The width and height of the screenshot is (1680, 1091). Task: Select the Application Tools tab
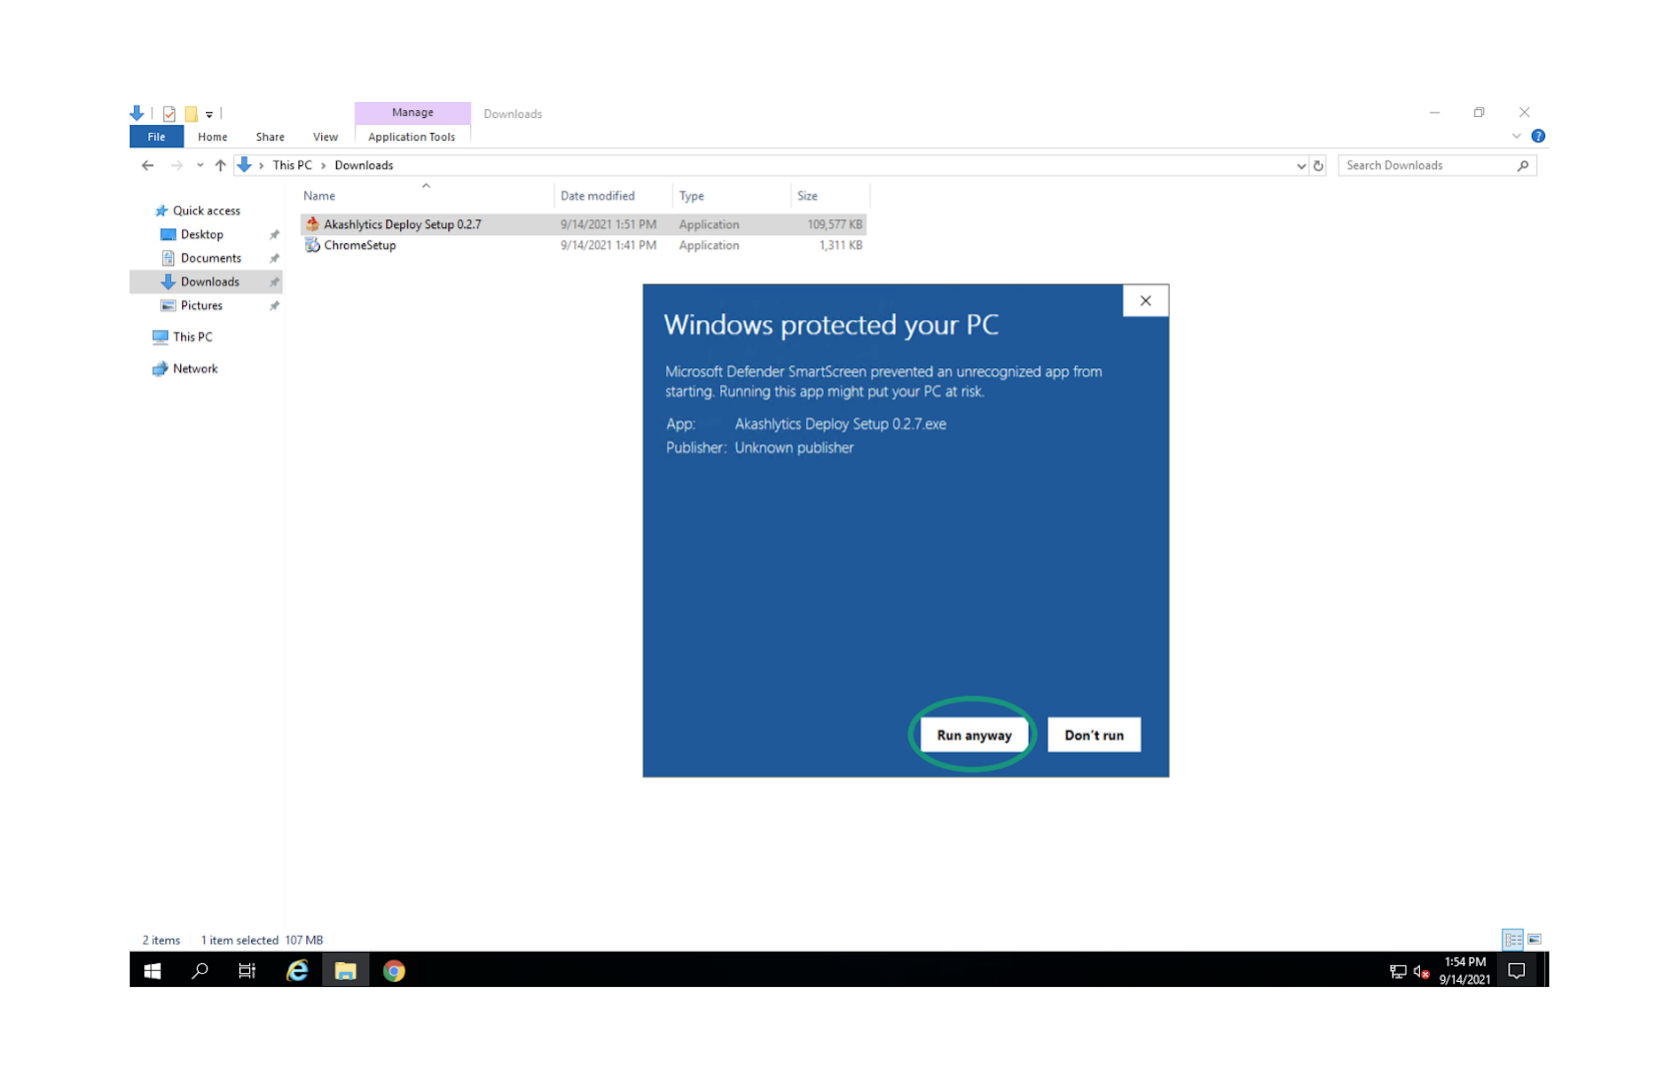coord(411,137)
